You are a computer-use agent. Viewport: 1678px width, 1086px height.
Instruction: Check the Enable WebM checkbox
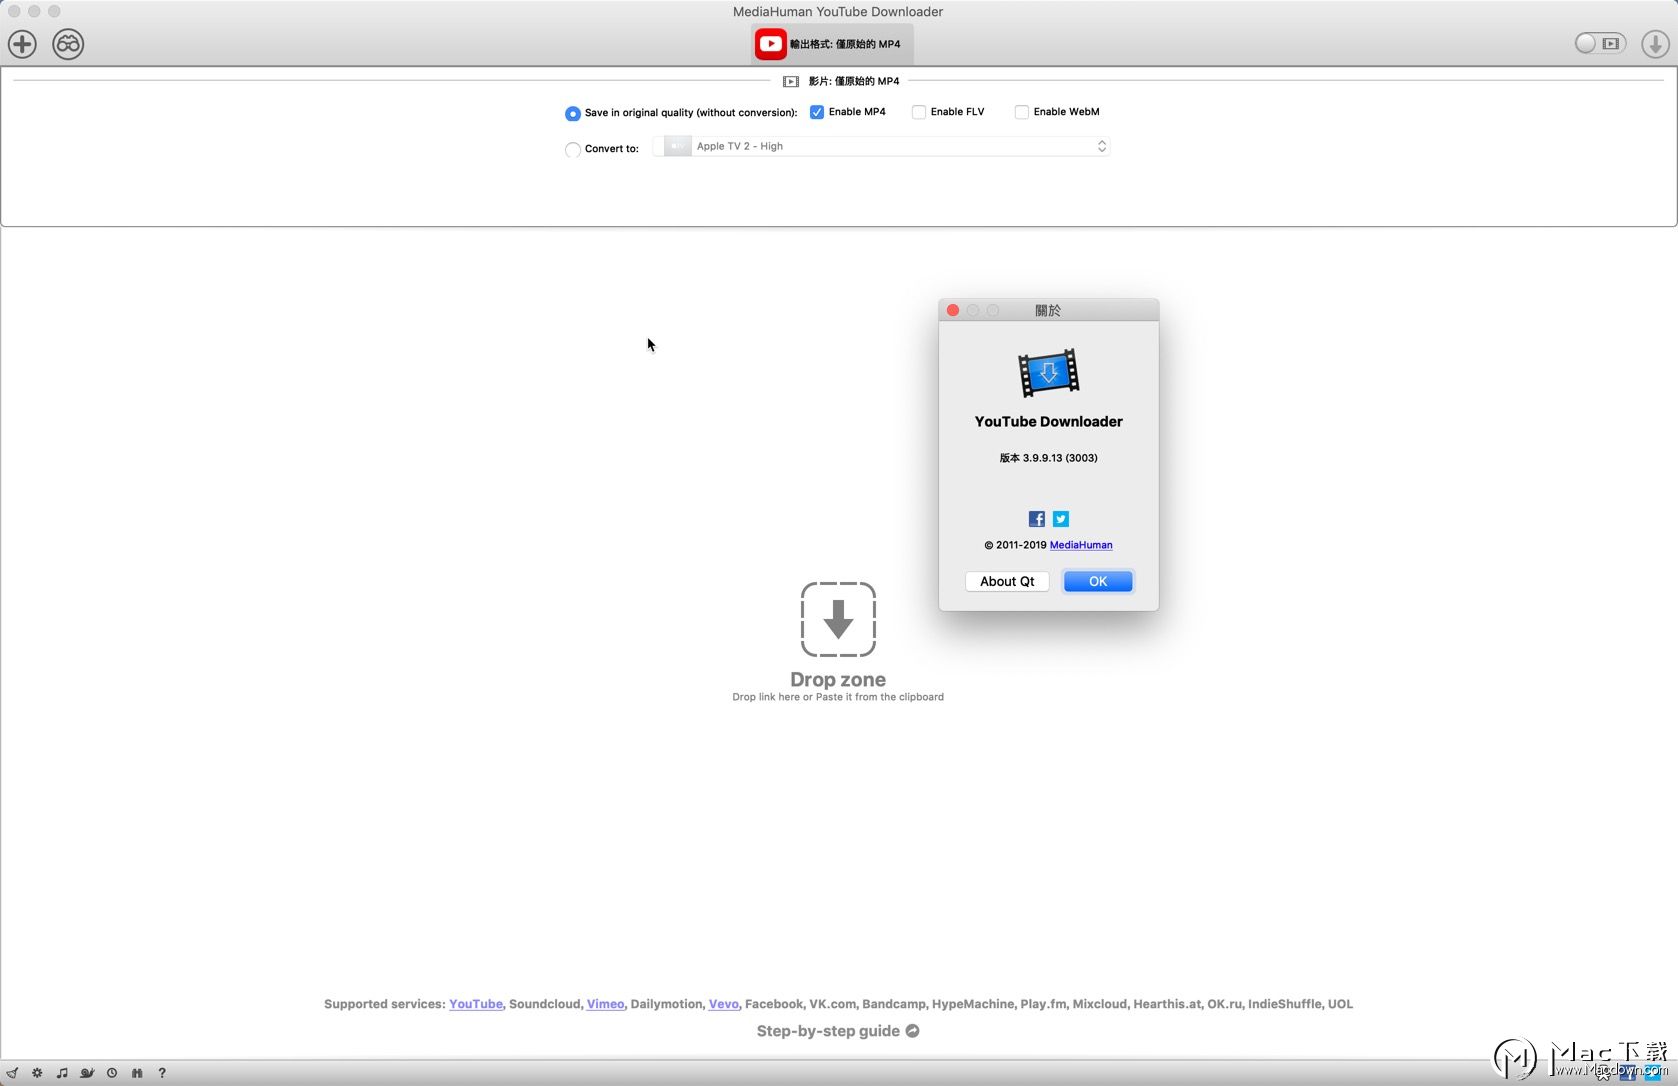[x=1022, y=112]
